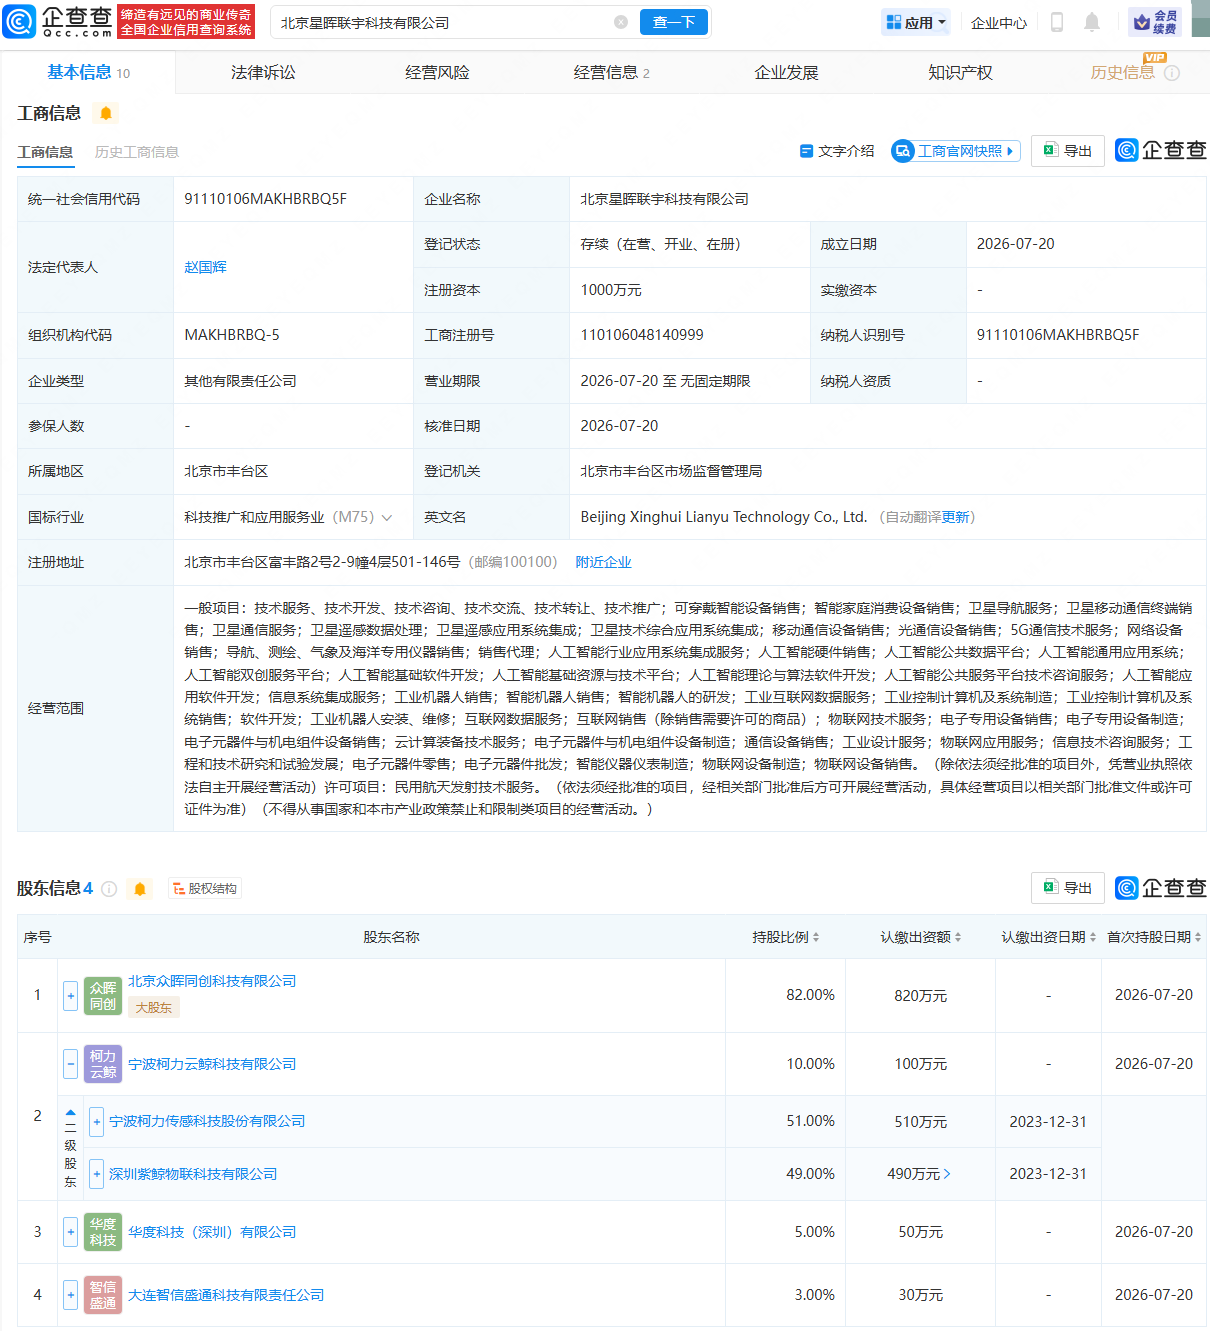Expand 北京众晖同创科技有限公司 row
Image resolution: width=1210 pixels, height=1331 pixels.
pyautogui.click(x=70, y=996)
